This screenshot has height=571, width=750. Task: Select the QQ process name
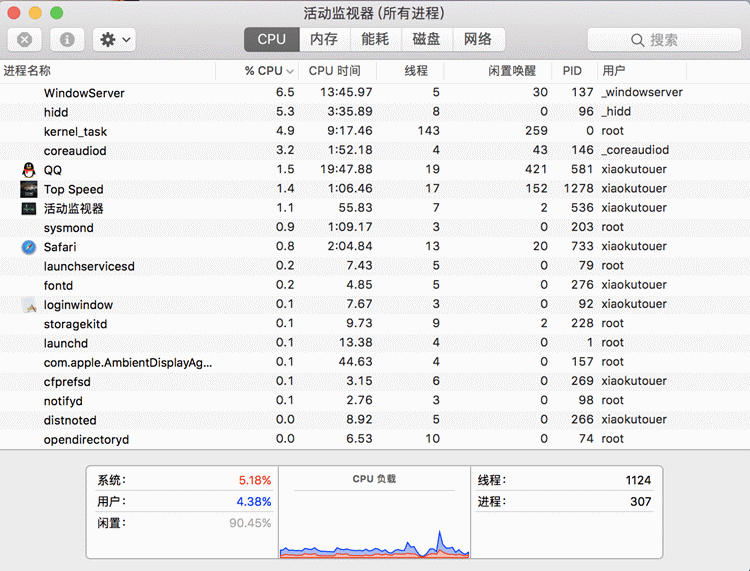pos(53,170)
